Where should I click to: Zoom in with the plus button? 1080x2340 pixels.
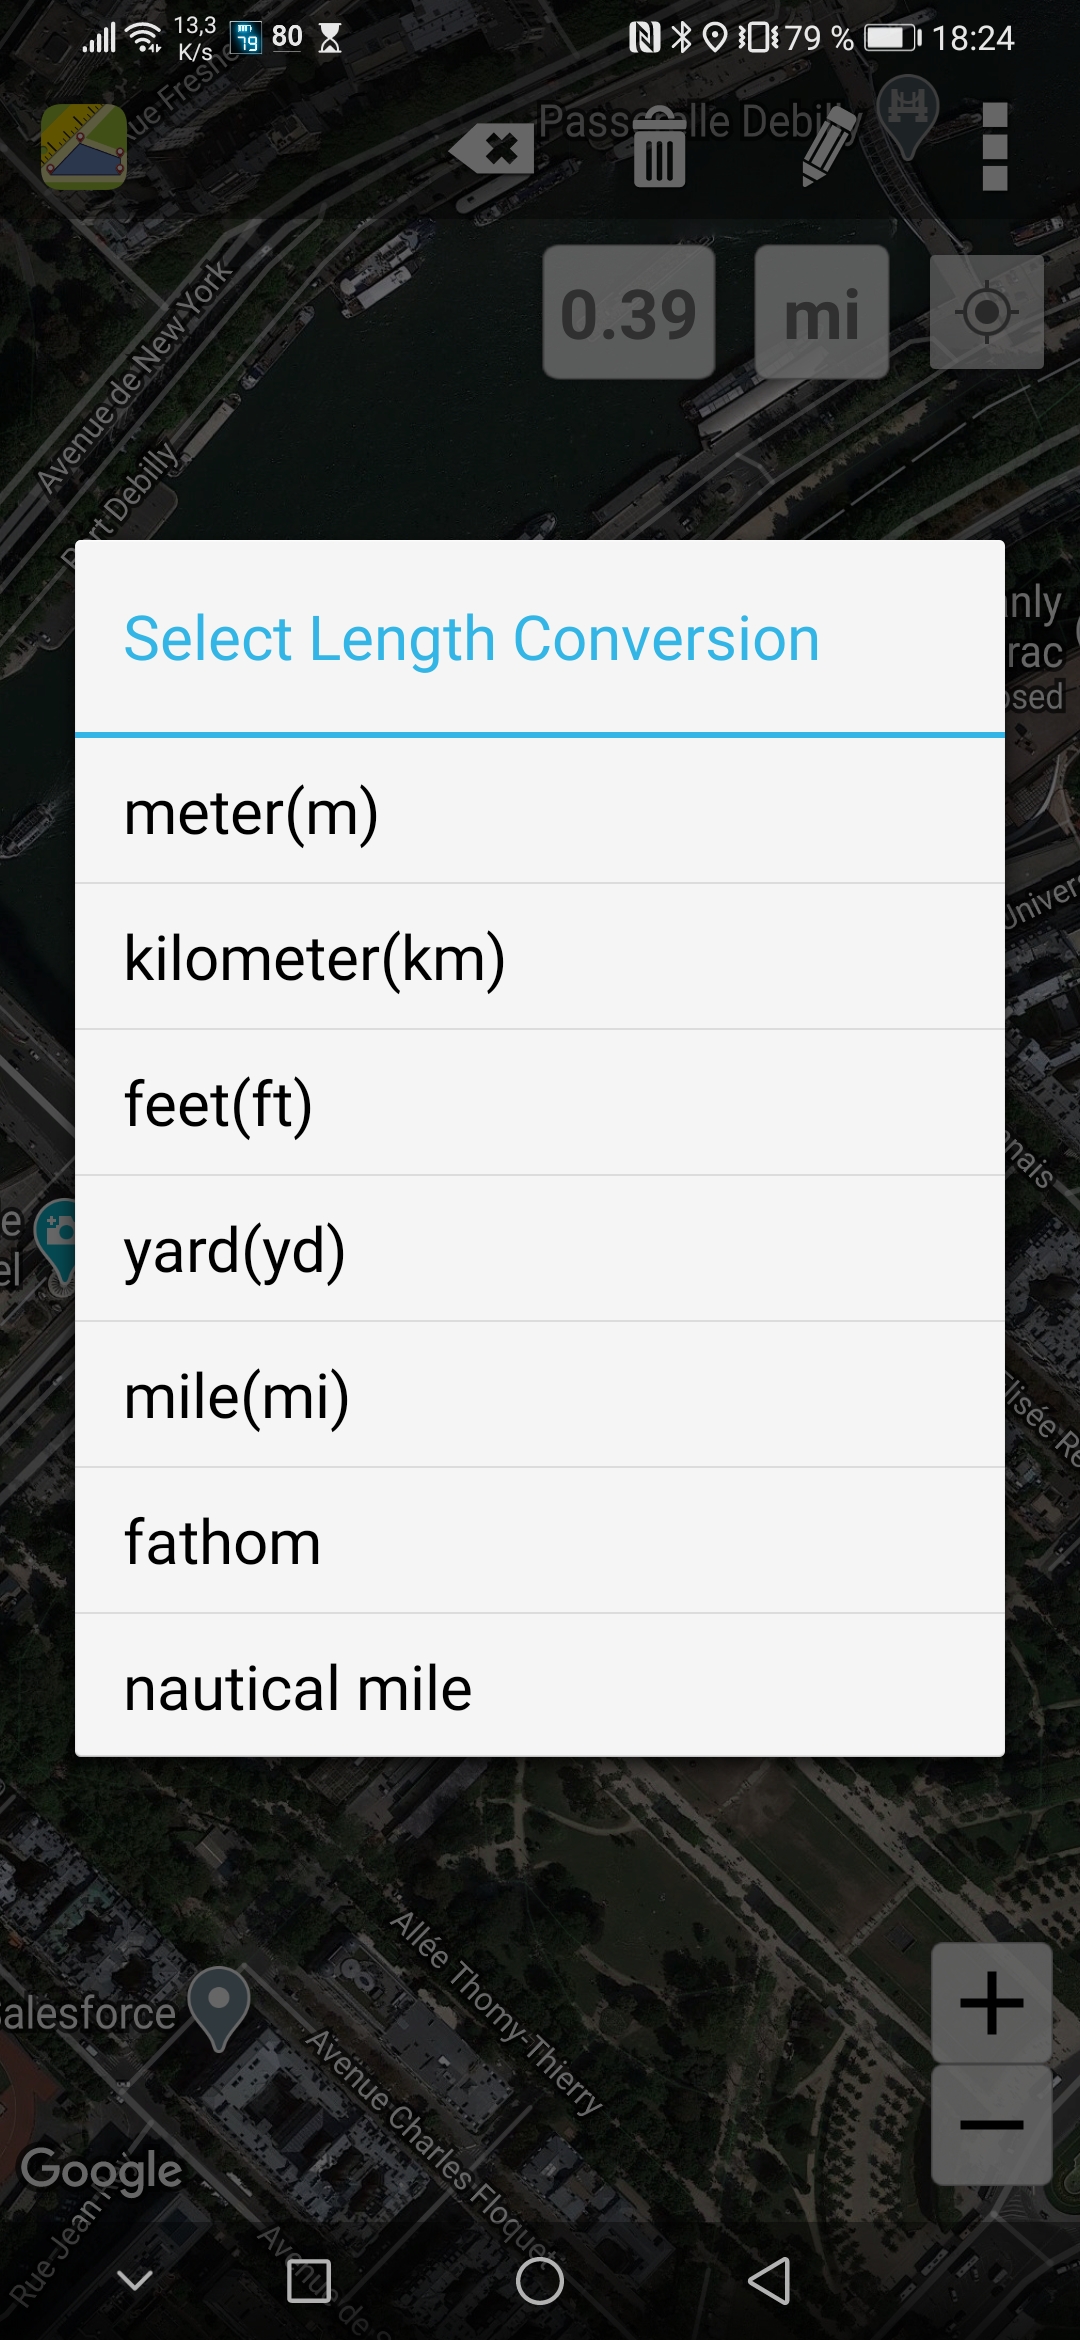tap(991, 2002)
